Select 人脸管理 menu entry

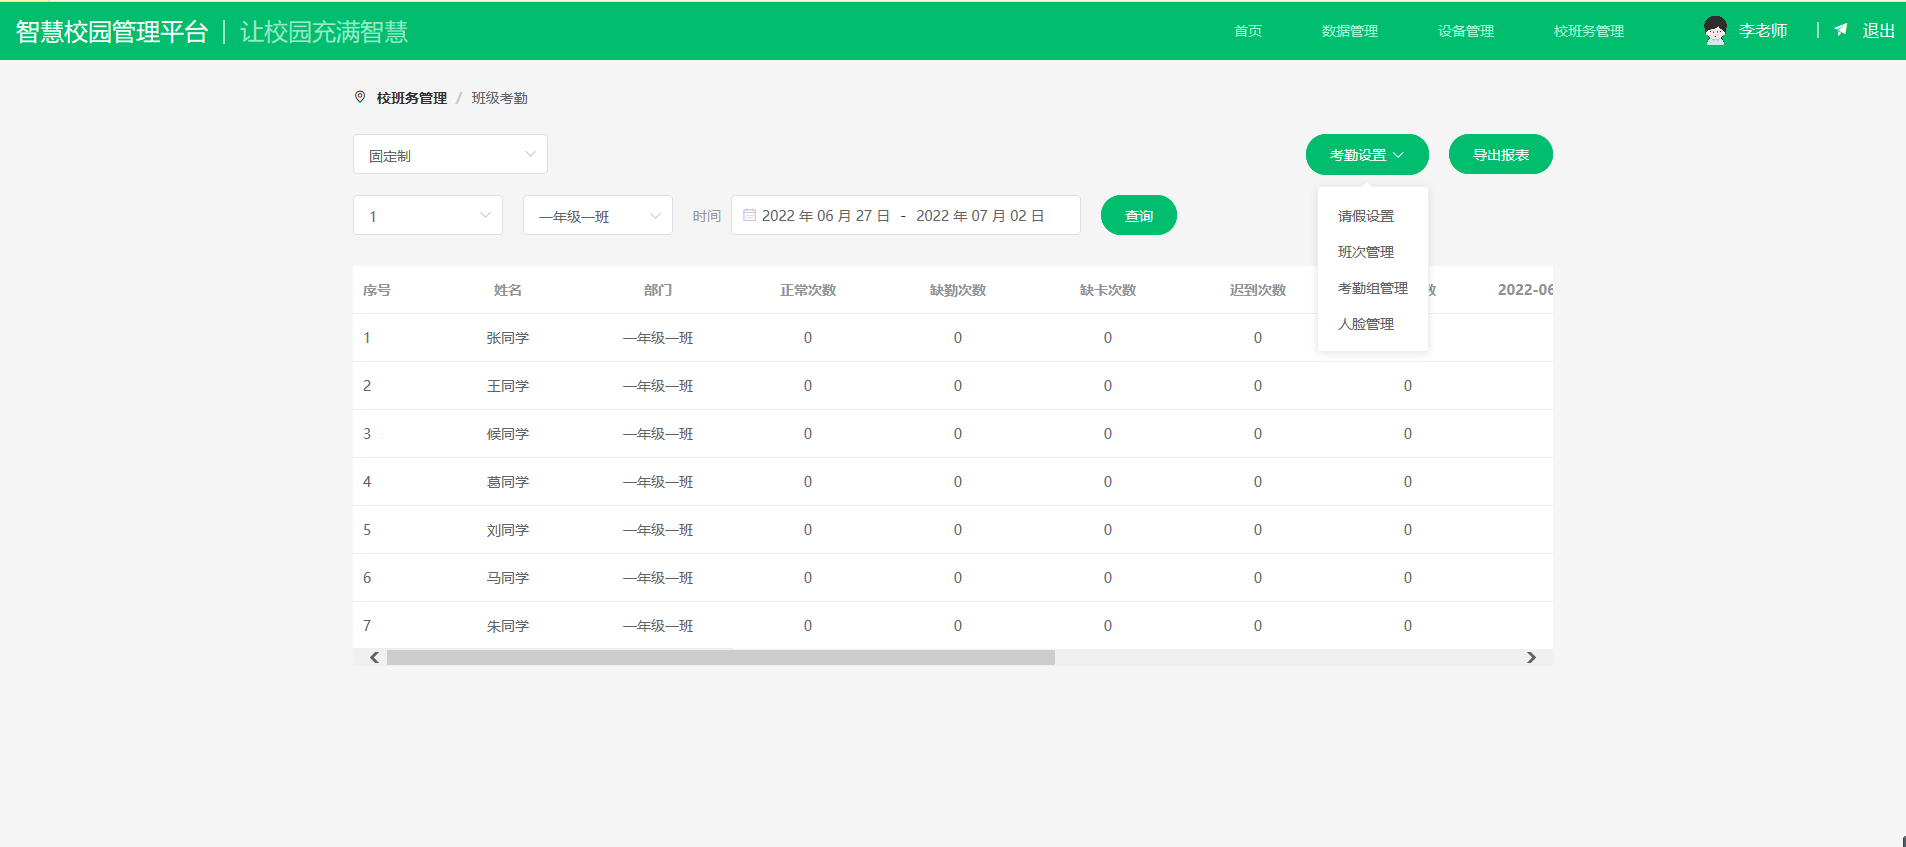1365,324
